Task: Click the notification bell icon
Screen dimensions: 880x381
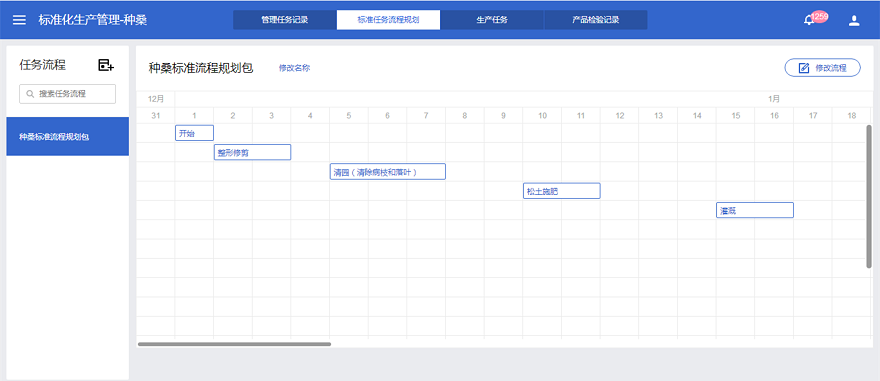Action: tap(809, 21)
